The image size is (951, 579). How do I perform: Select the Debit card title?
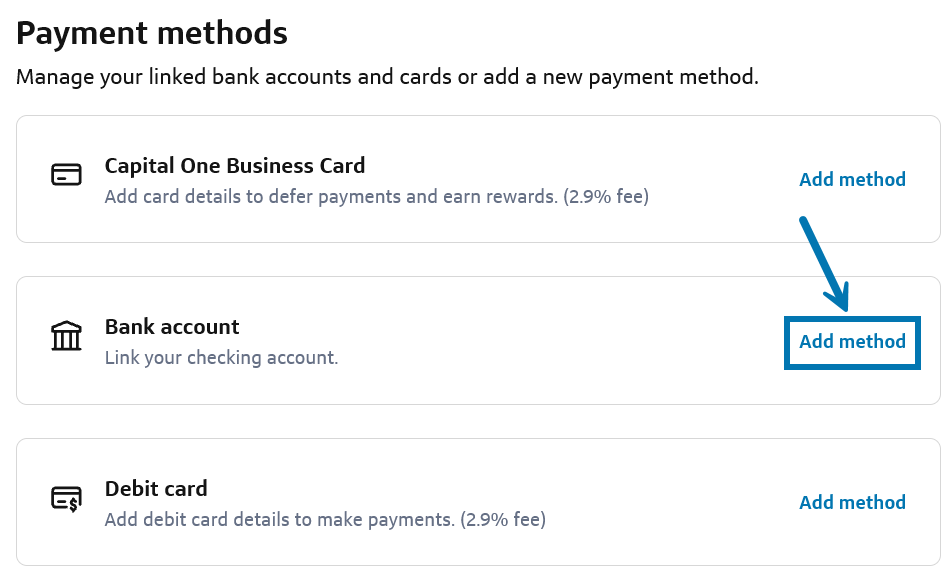click(x=156, y=489)
